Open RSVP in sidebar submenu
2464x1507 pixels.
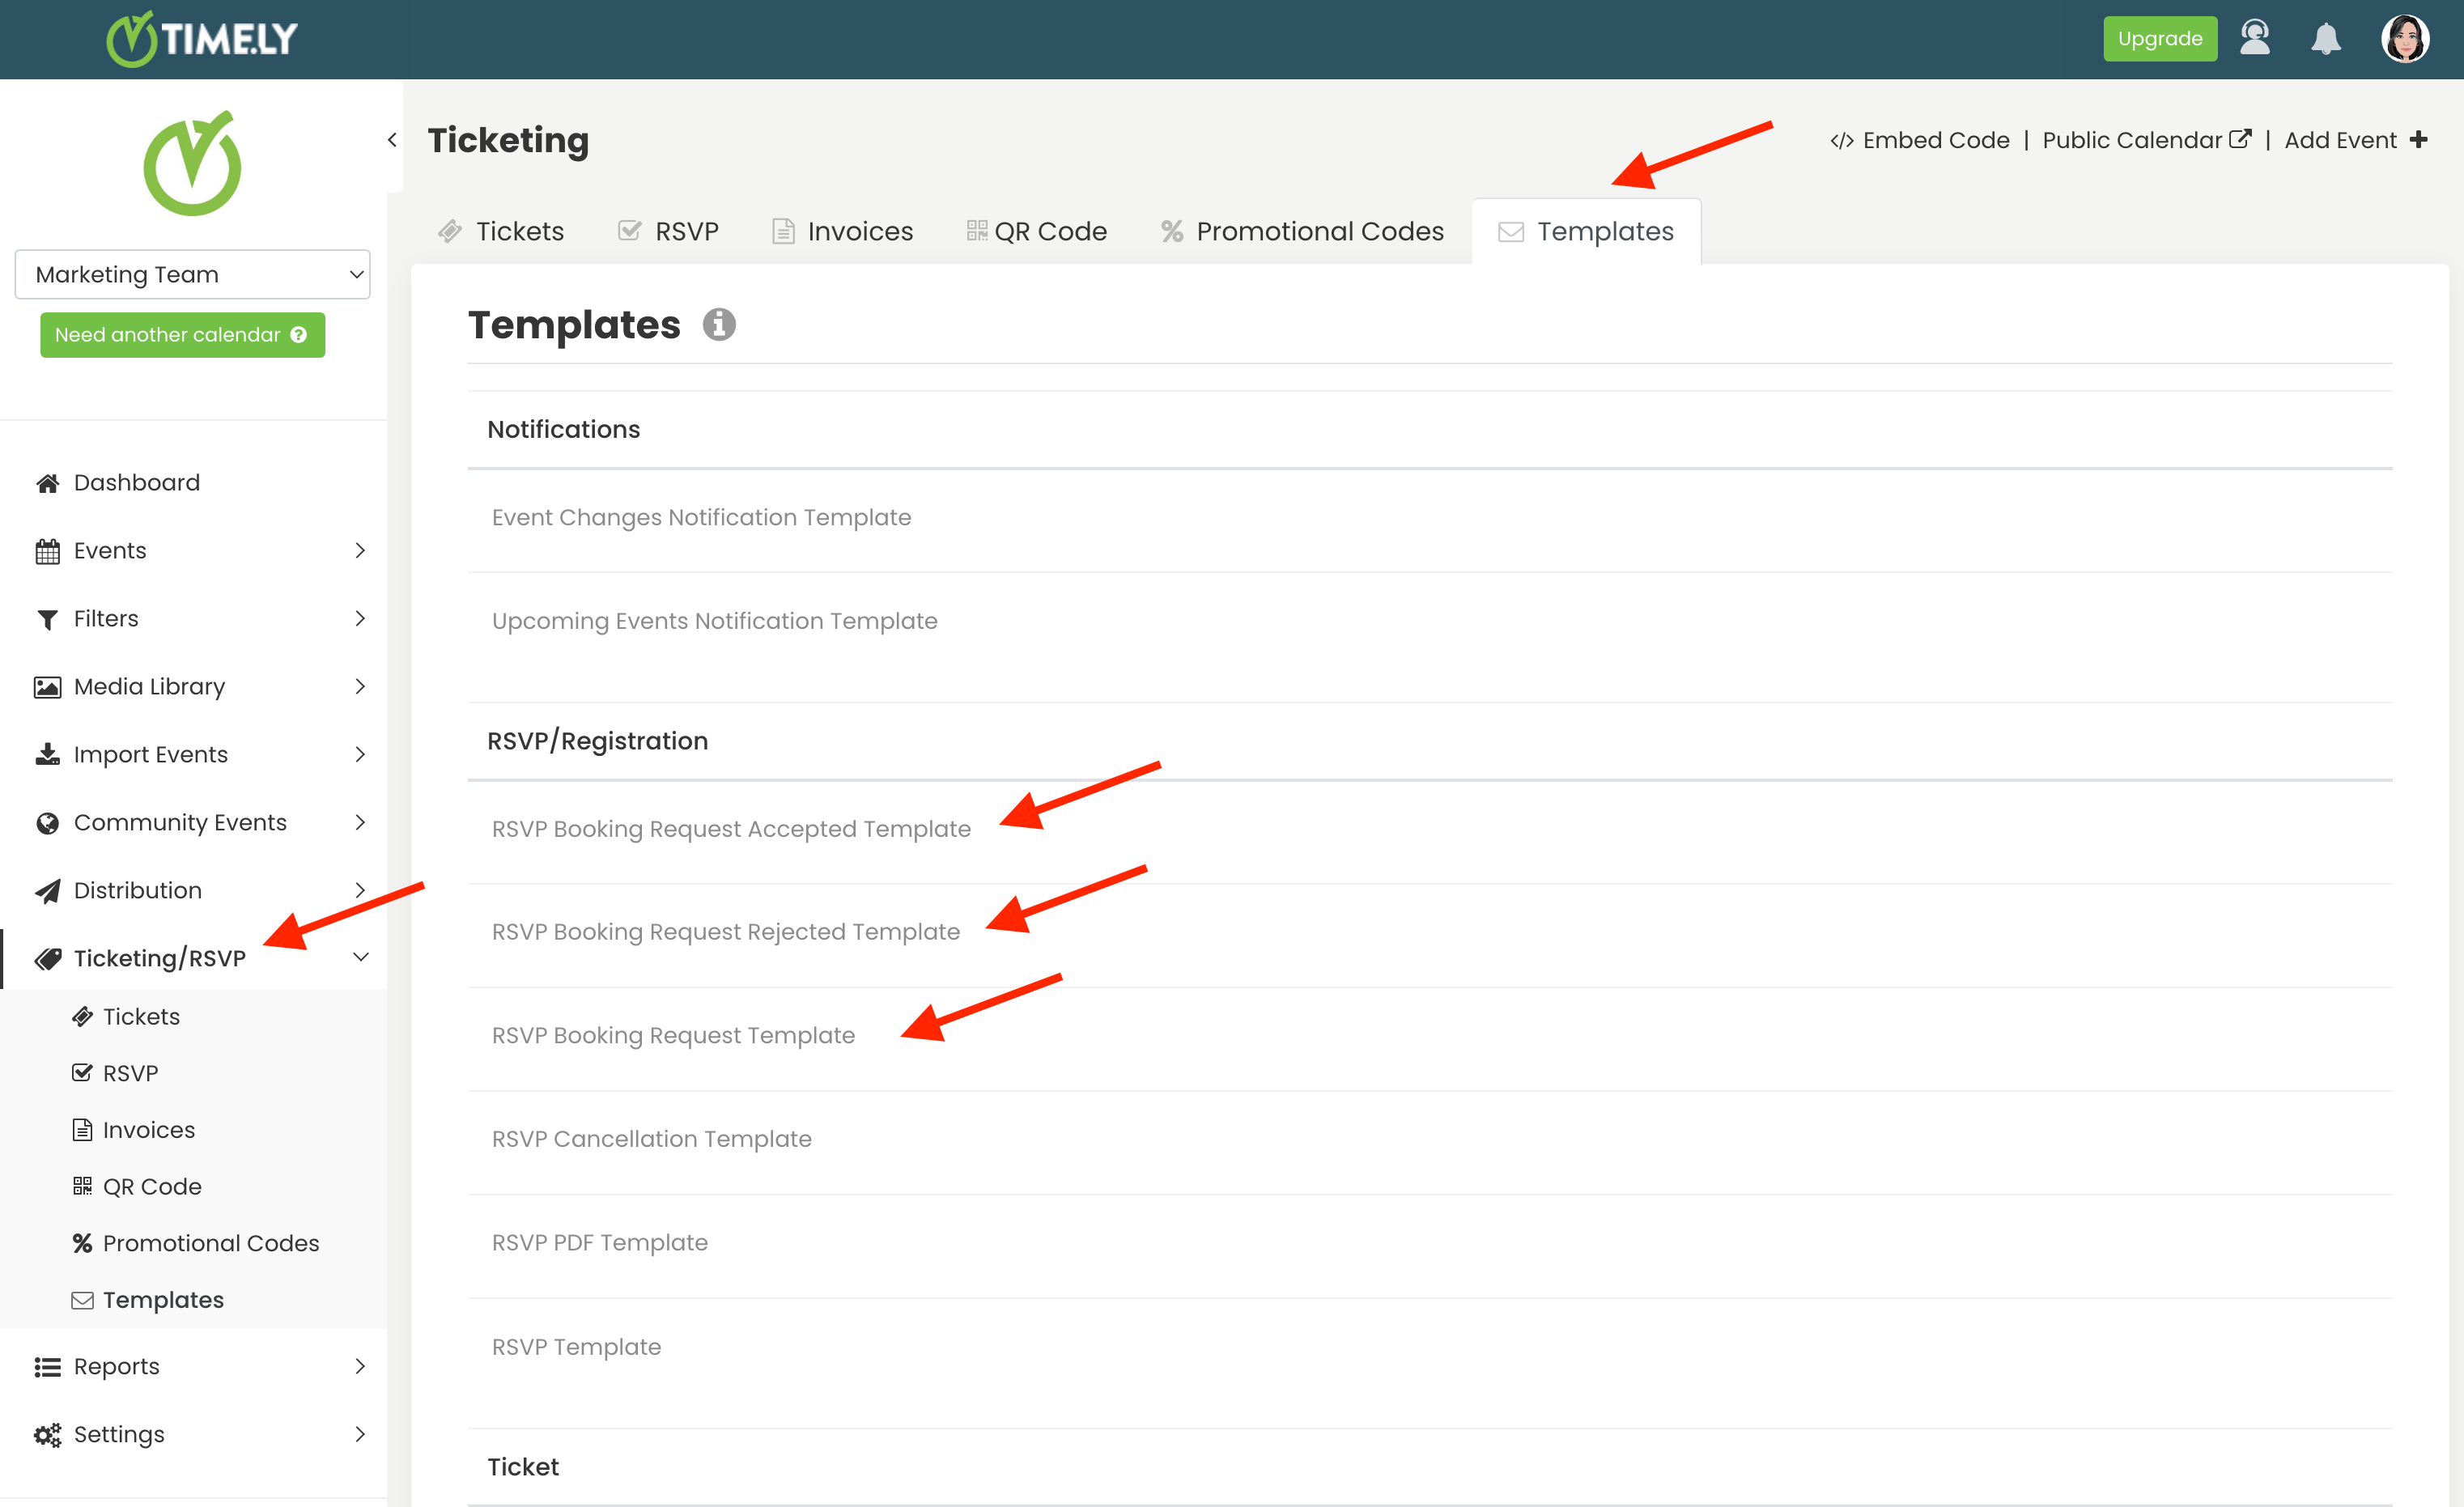116,1074
